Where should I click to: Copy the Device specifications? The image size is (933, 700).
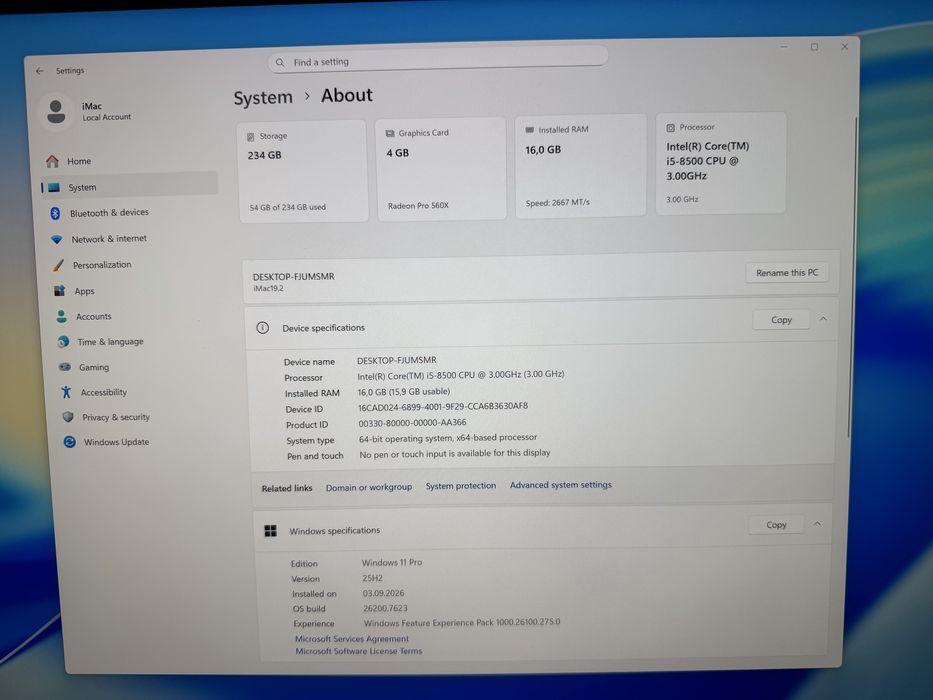(781, 320)
